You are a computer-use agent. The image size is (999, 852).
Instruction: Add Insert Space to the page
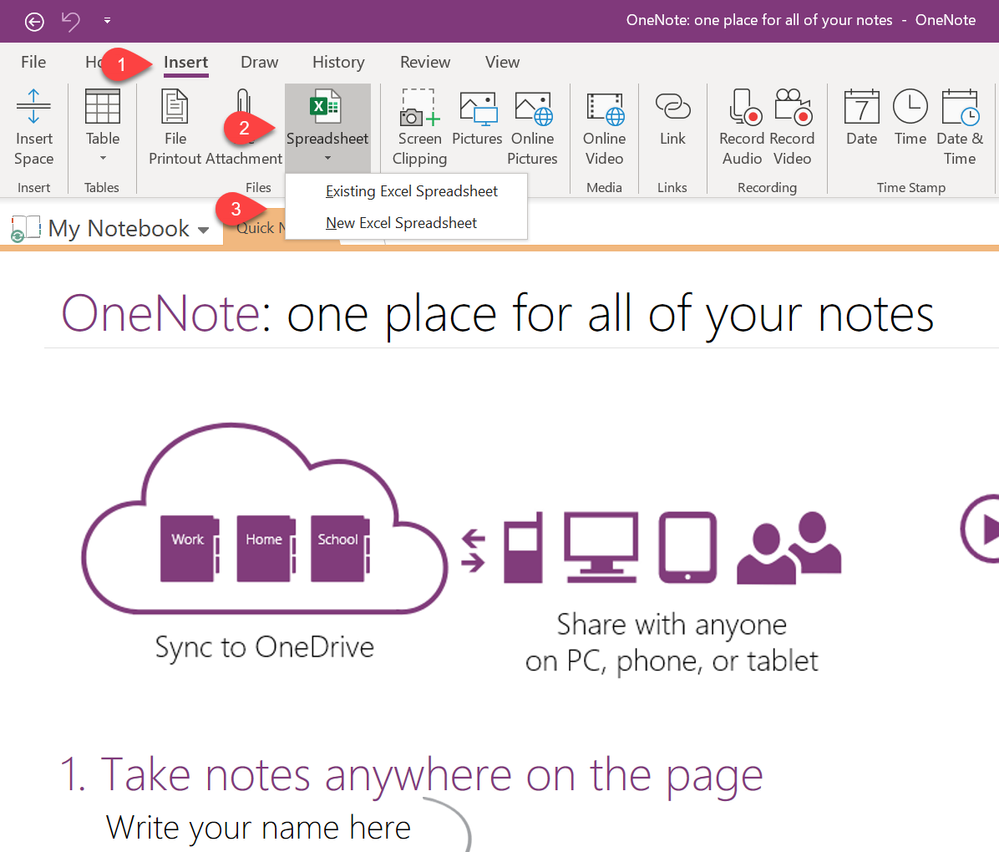point(34,125)
